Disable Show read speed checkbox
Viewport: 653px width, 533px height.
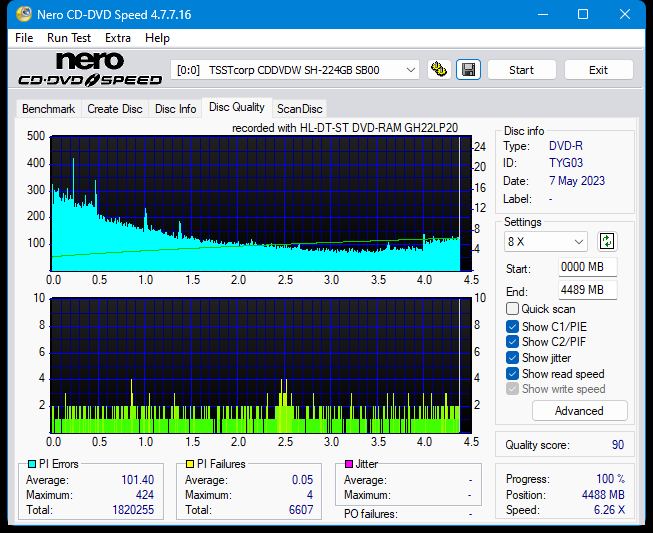click(x=513, y=374)
